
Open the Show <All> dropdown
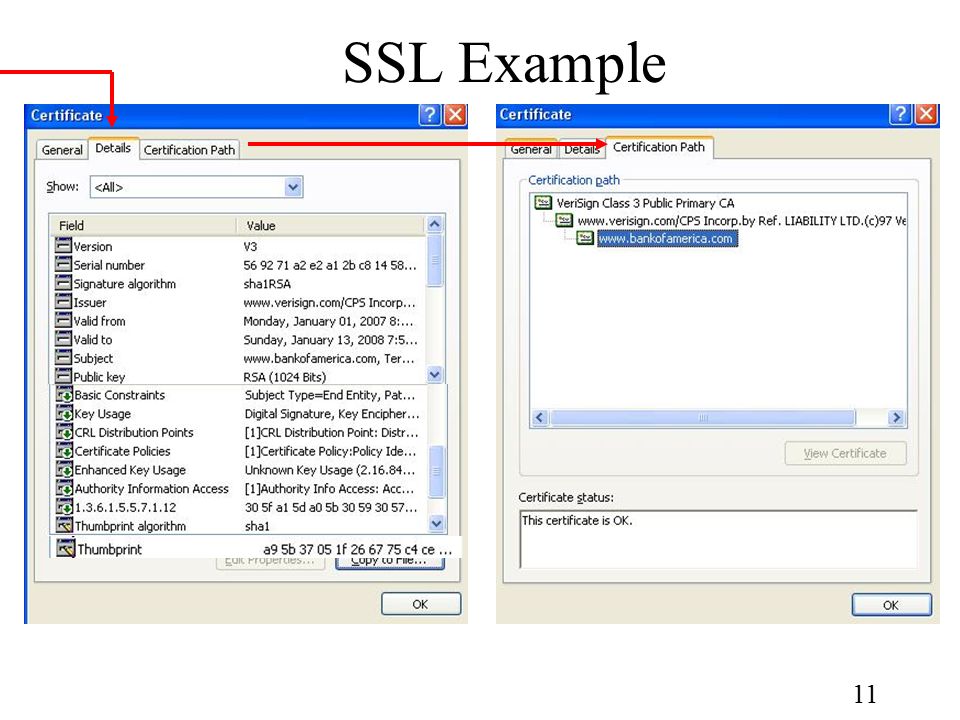click(x=293, y=187)
